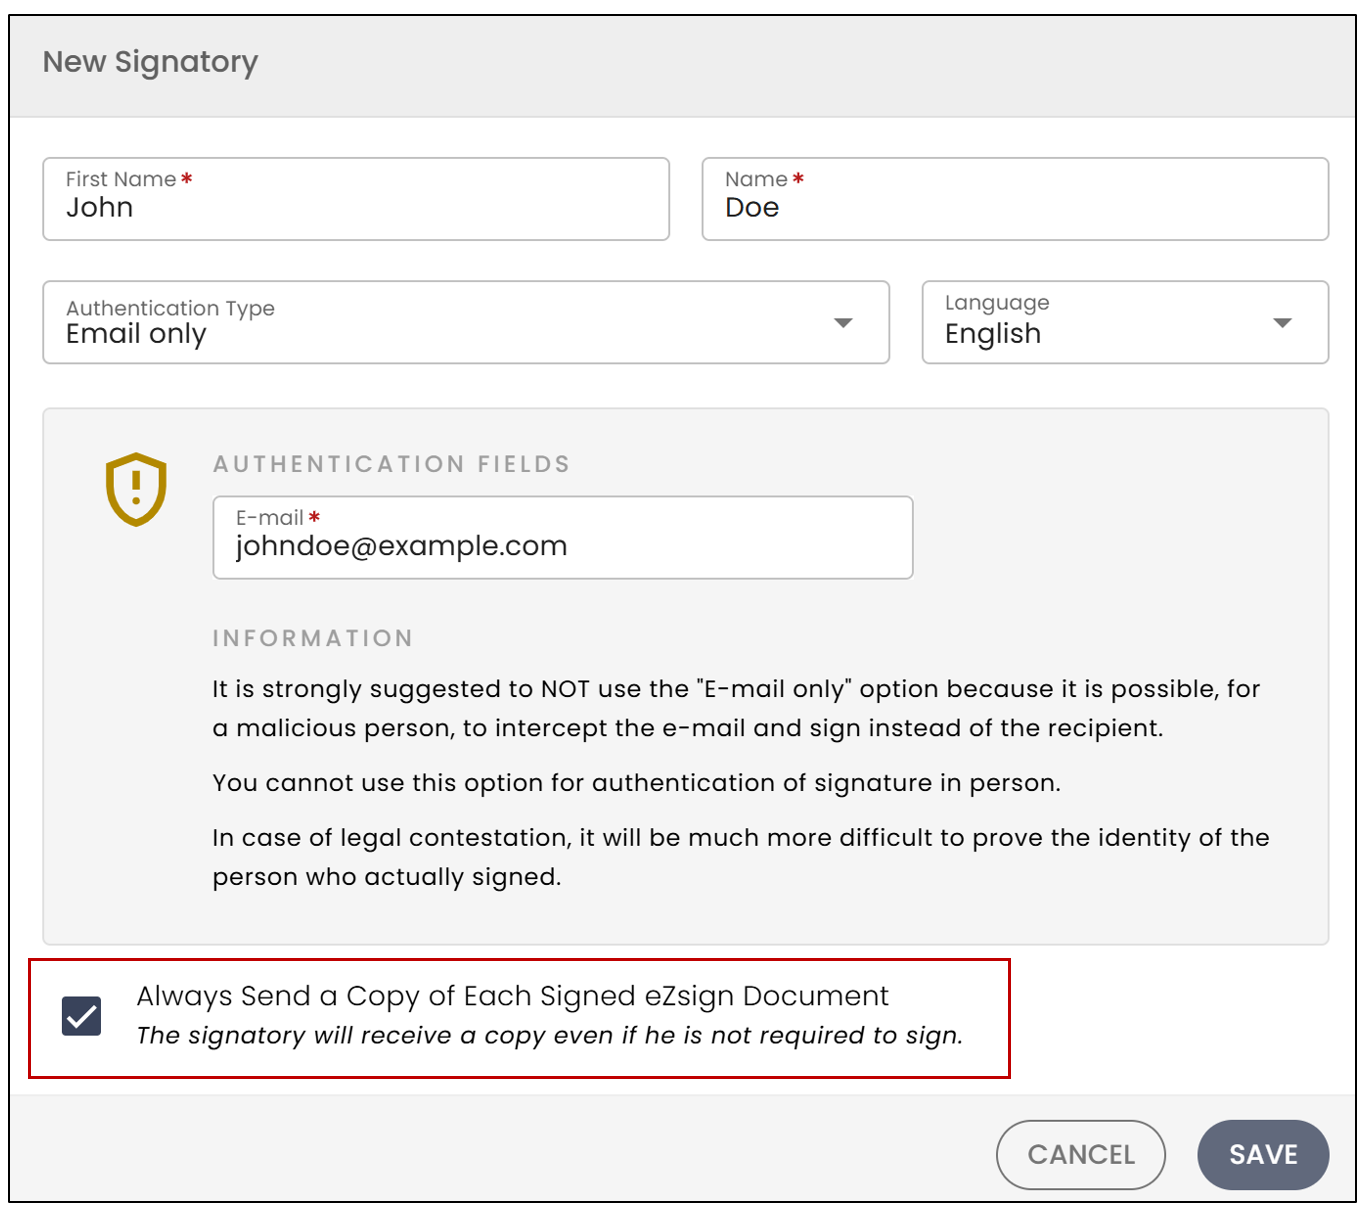Screen dimensions: 1367x1213
Task: Click the 'signature in person' information sentence
Action: pyautogui.click(x=636, y=783)
